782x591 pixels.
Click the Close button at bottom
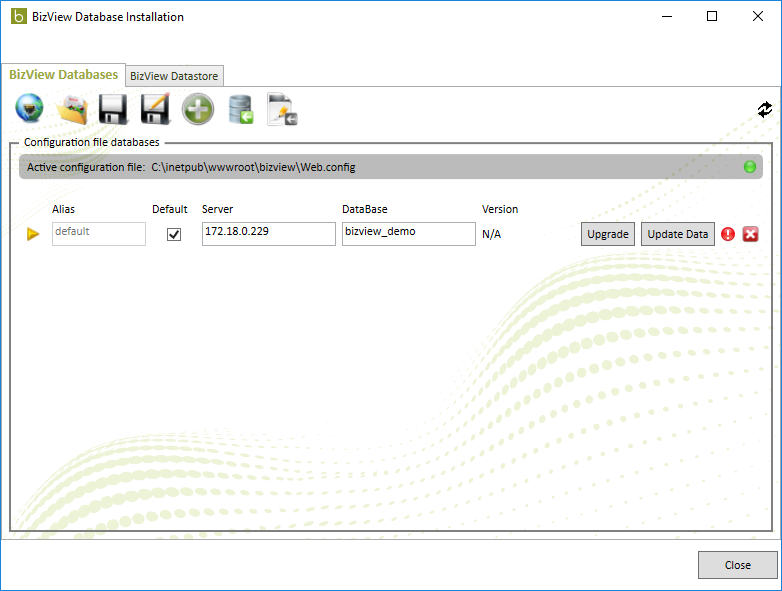click(x=737, y=565)
